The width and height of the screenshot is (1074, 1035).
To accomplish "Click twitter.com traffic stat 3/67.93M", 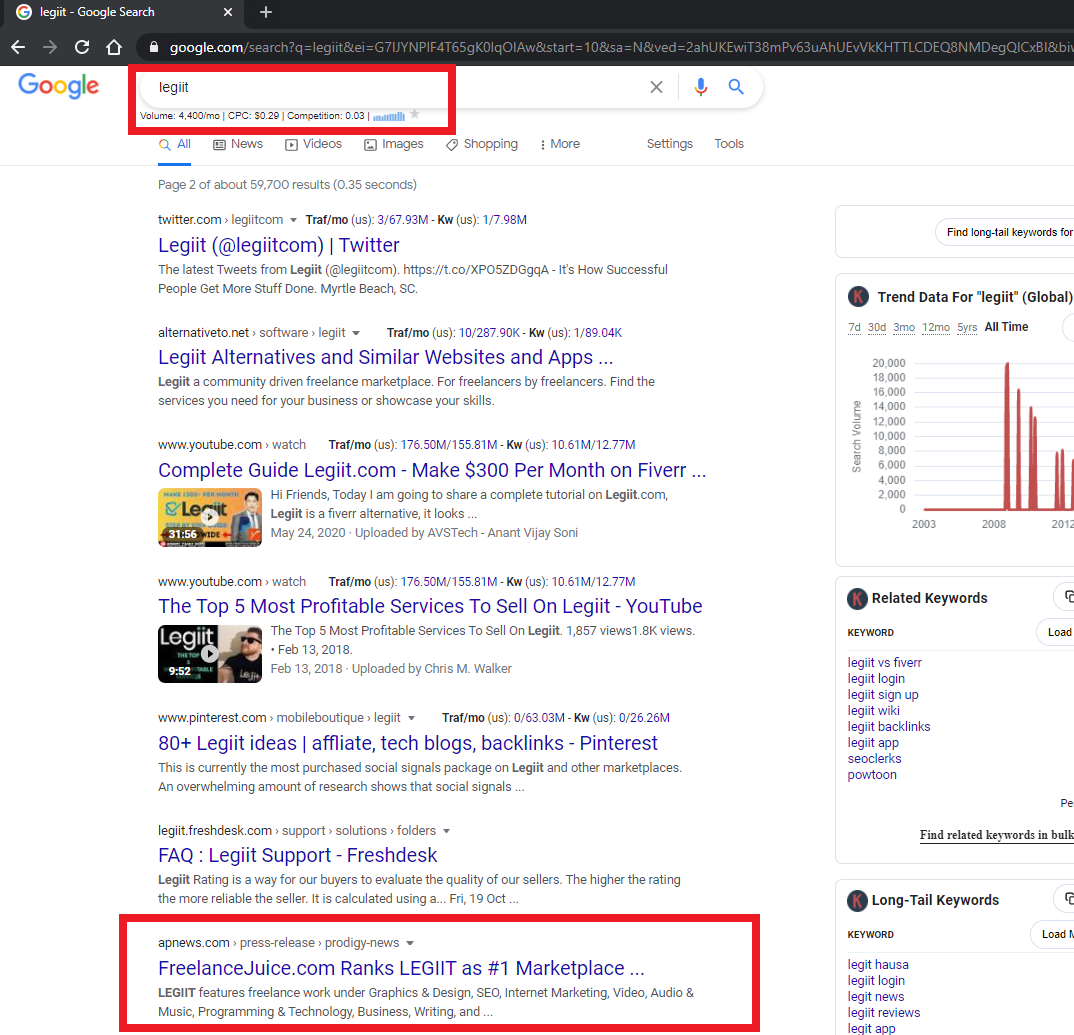I will pos(403,220).
